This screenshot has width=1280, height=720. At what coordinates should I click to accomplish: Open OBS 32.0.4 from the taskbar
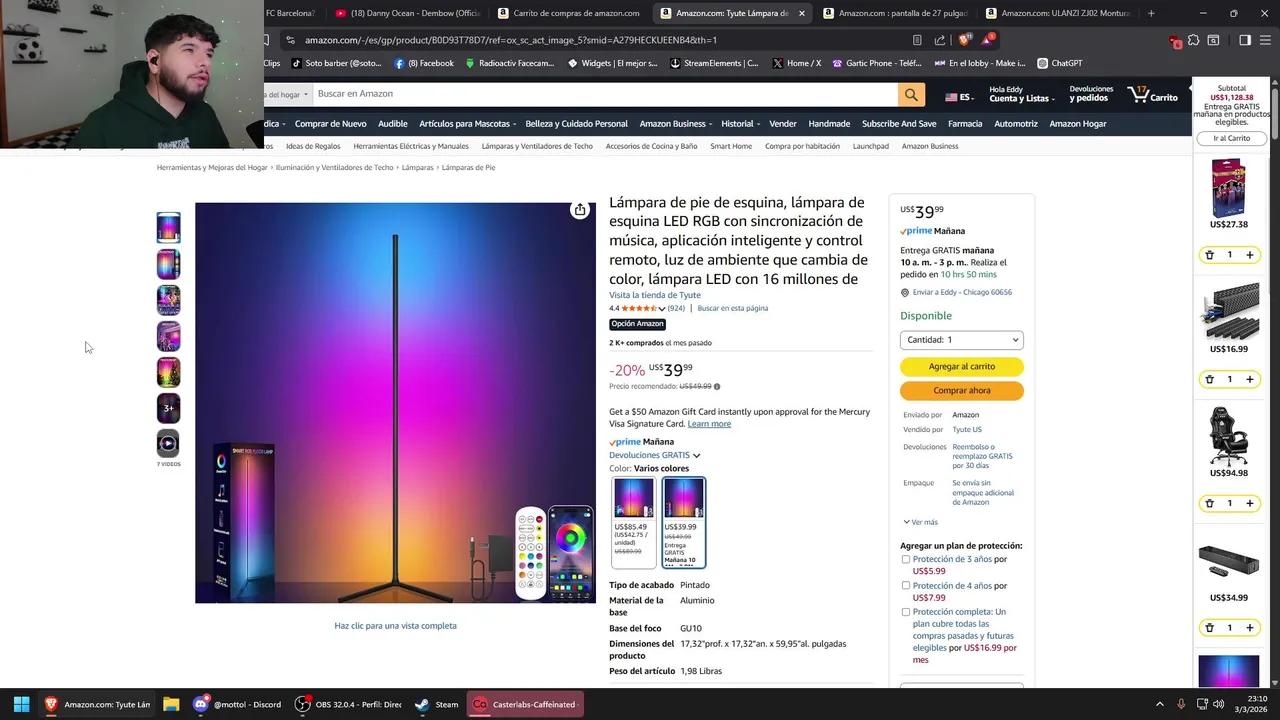point(347,704)
